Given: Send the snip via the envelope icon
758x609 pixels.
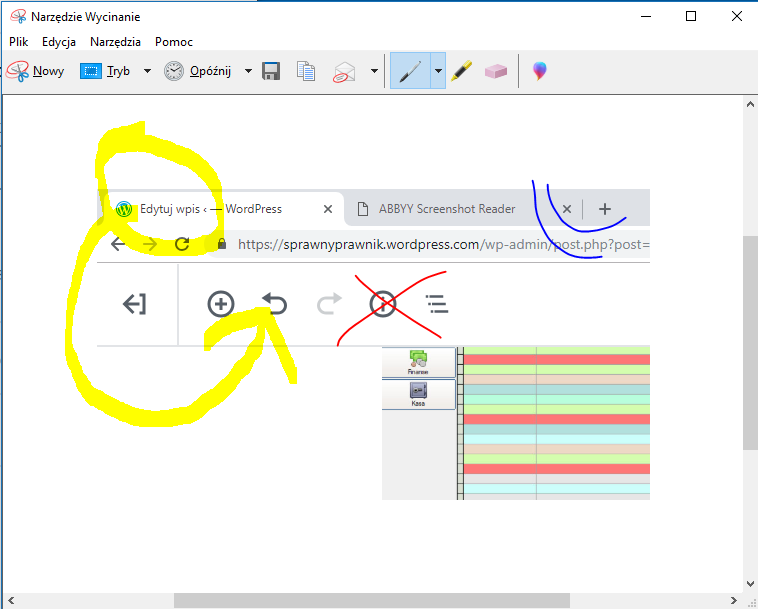Looking at the screenshot, I should tap(345, 71).
